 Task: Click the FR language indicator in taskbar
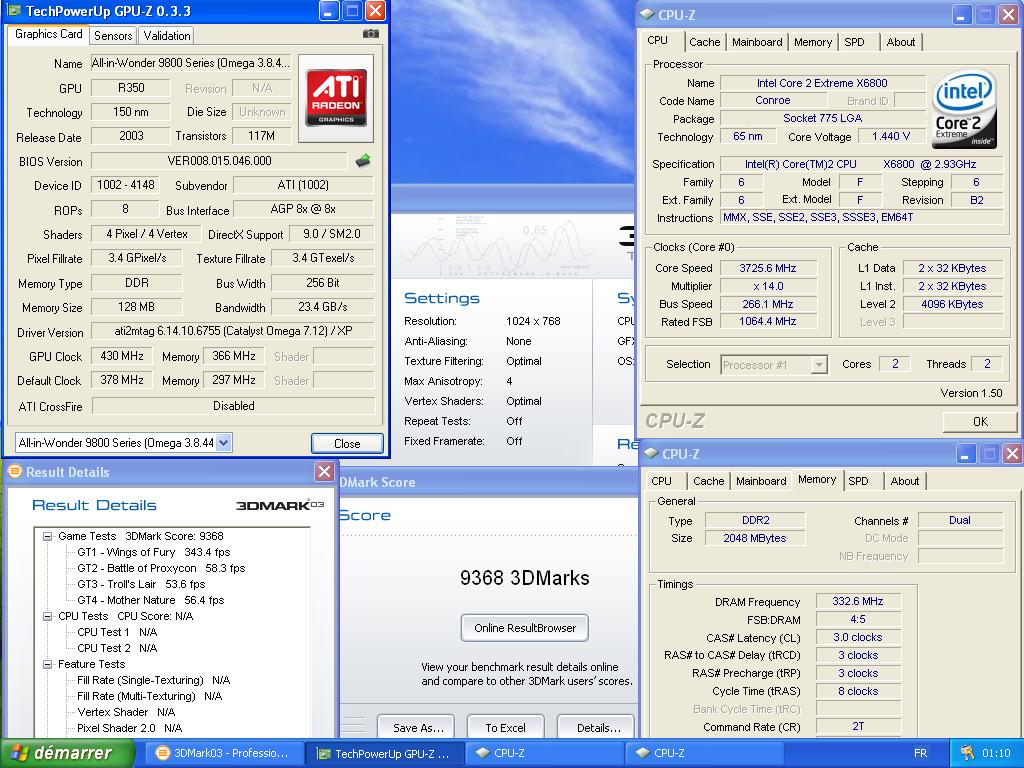point(920,753)
